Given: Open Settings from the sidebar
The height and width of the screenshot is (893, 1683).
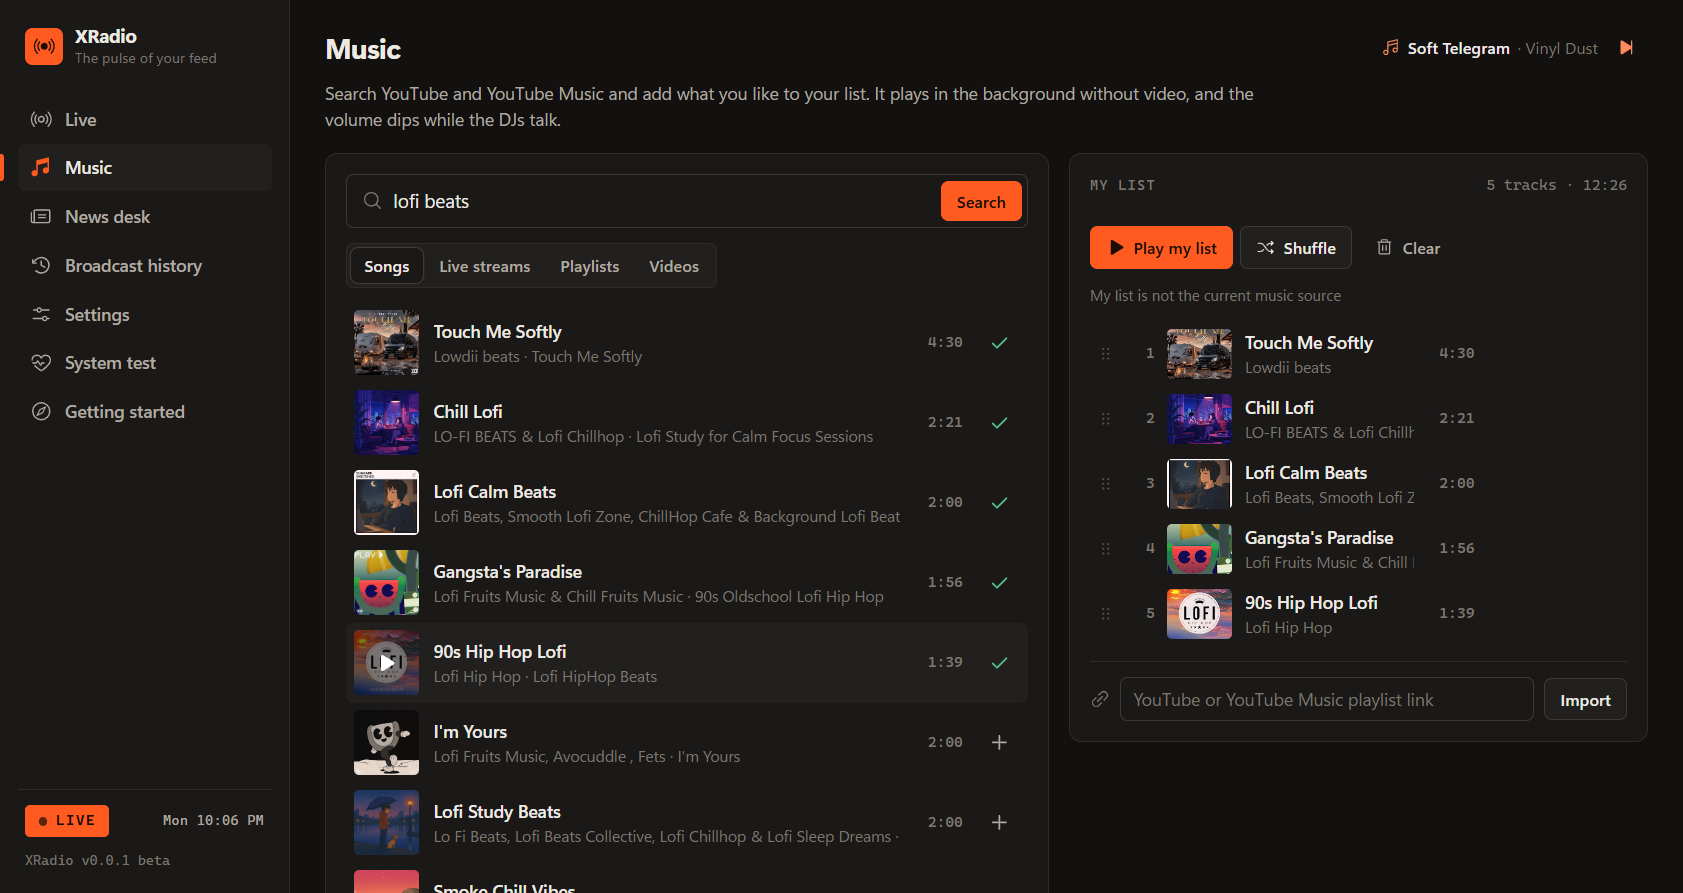Looking at the screenshot, I should [145, 315].
